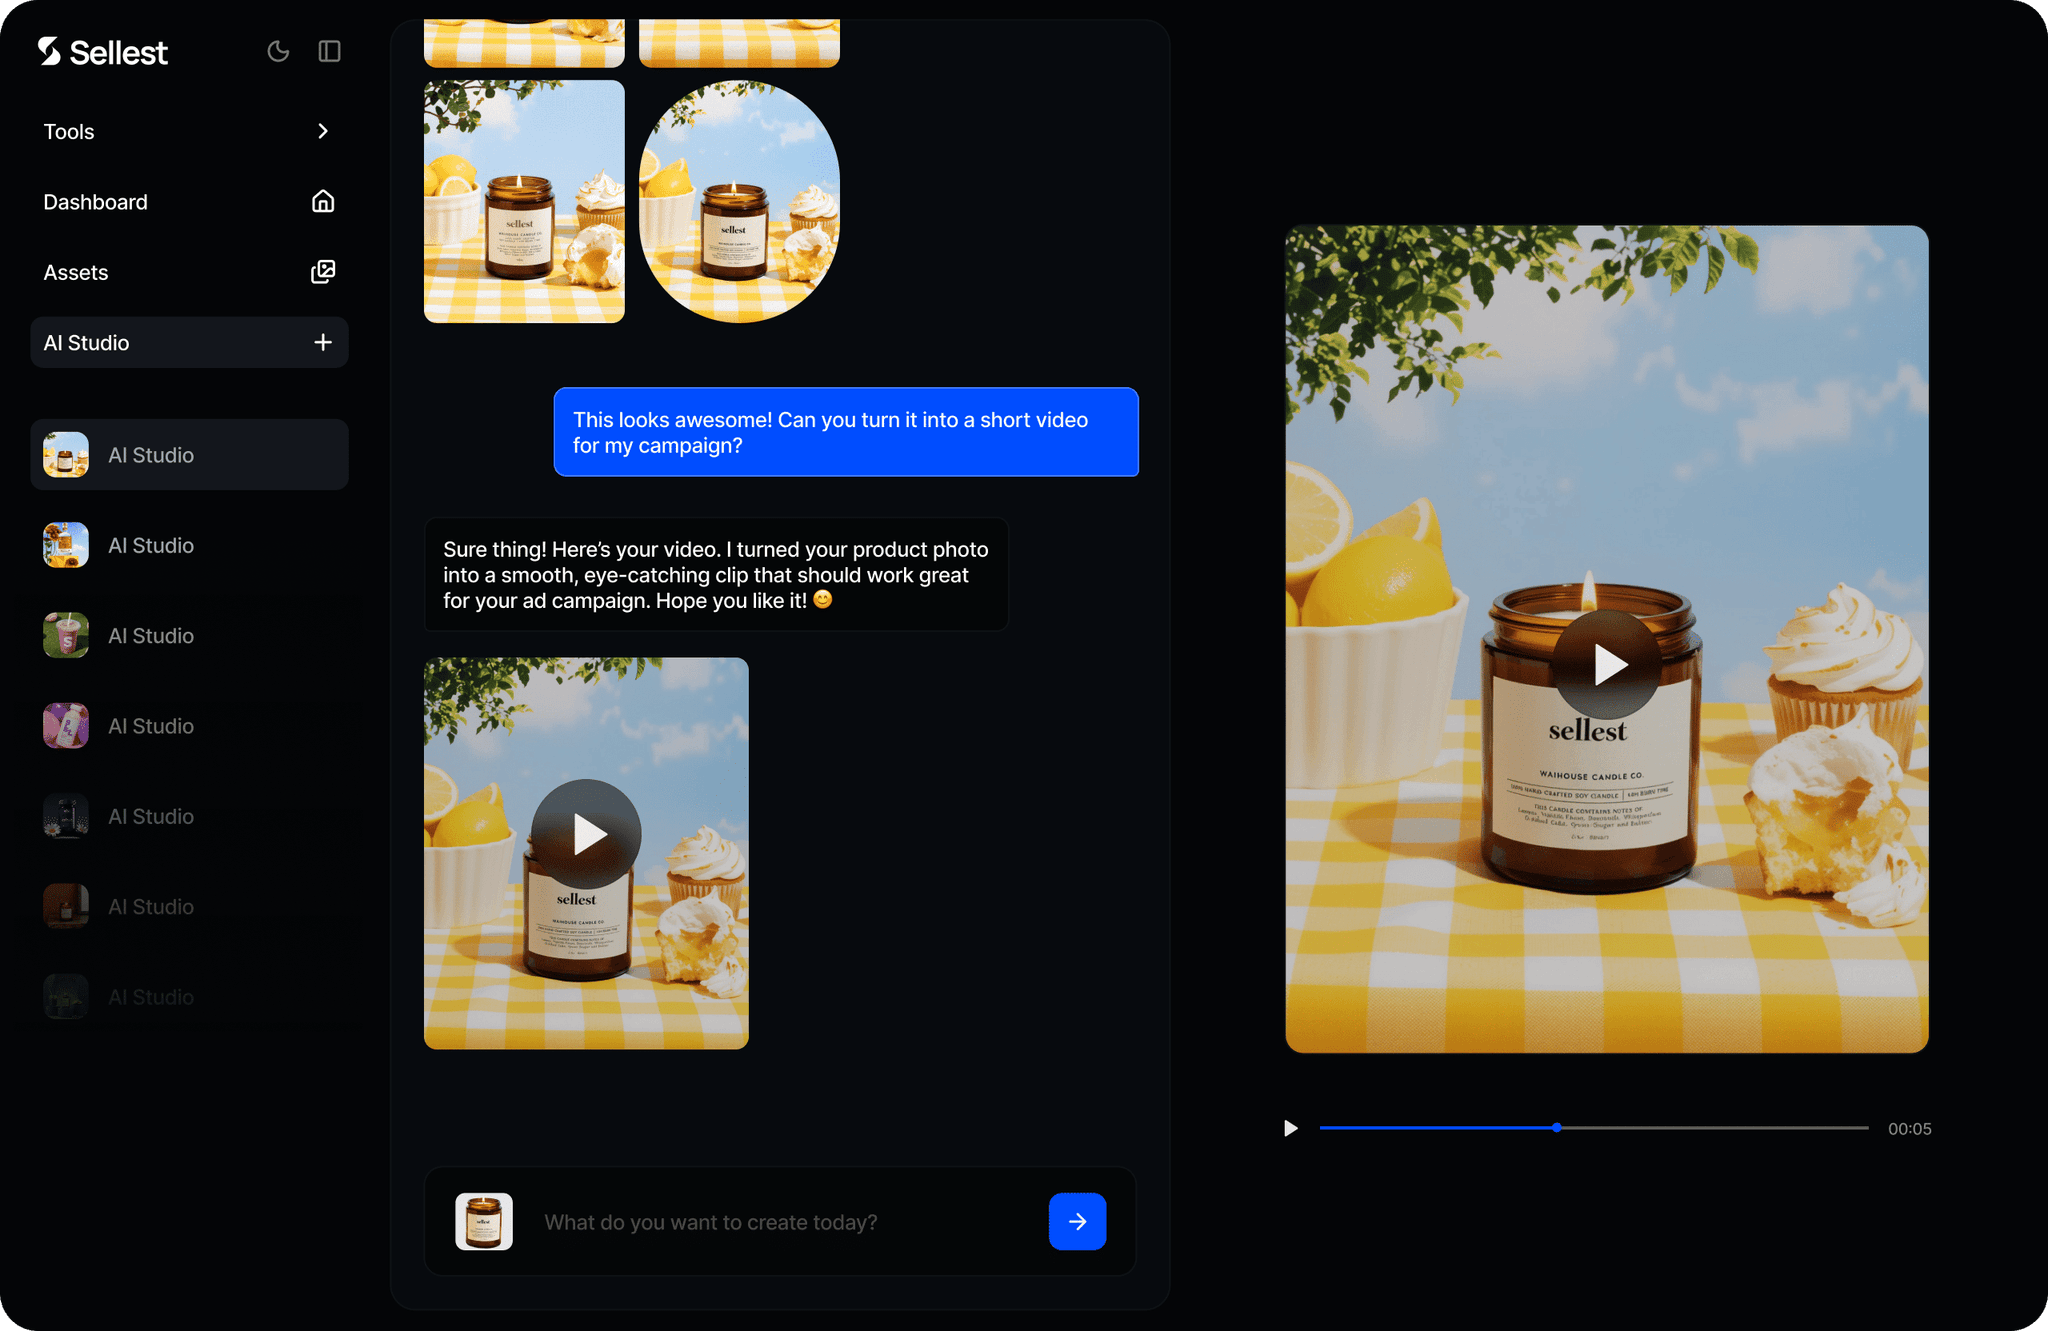Open Dashboard via home icon

click(x=322, y=201)
